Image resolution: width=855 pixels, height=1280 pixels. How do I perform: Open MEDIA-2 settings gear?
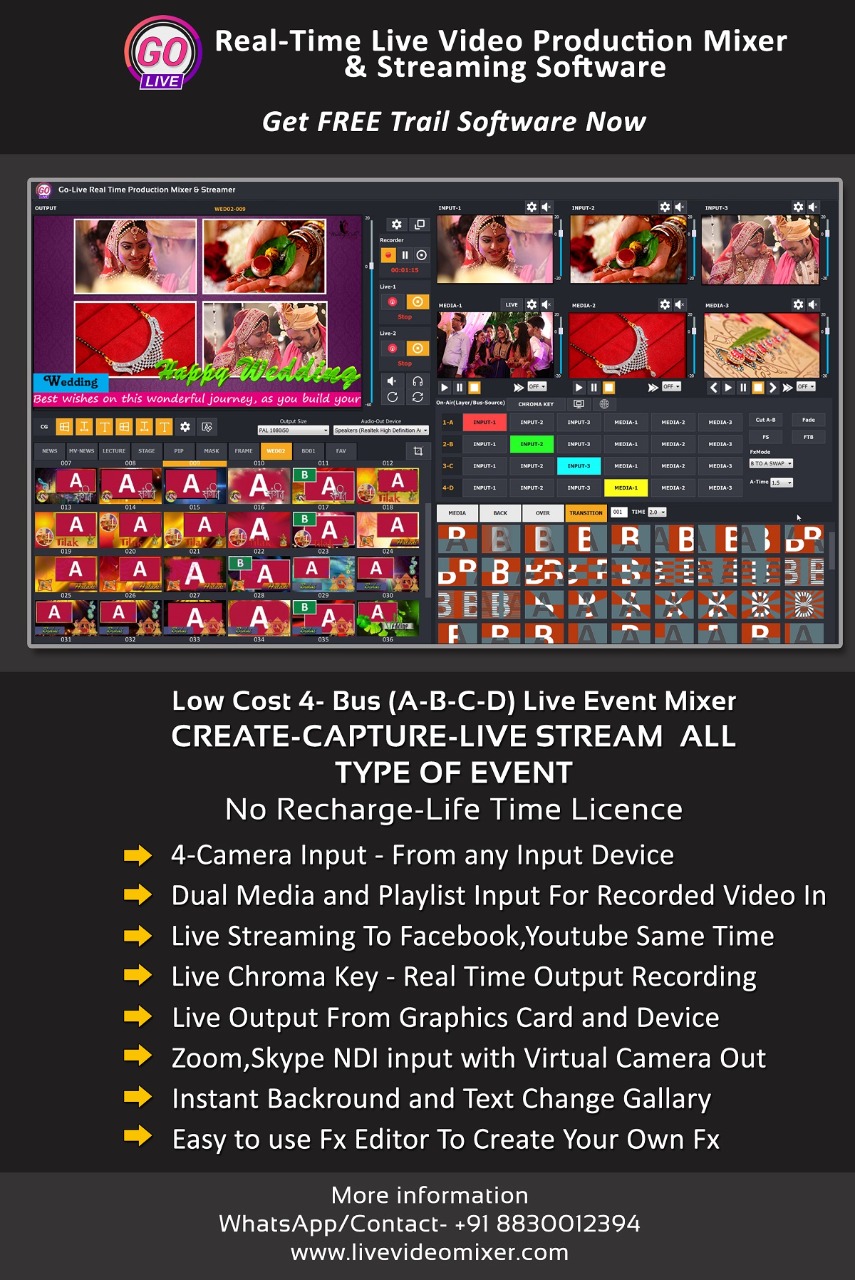coord(665,304)
